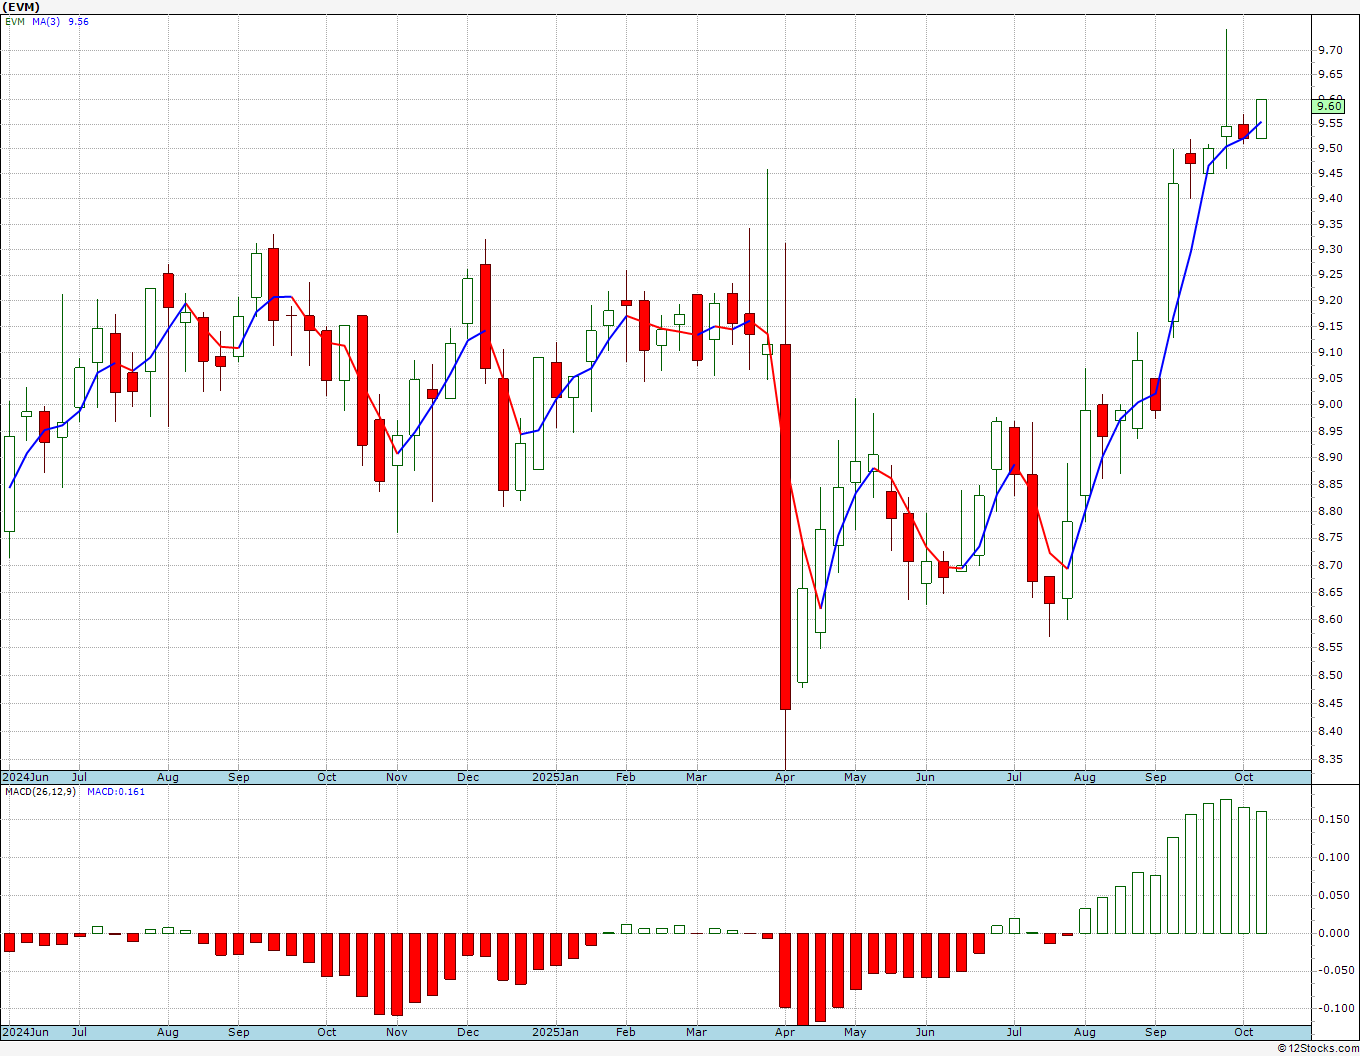
Task: Select the latest green candle near 9.60
Action: (1261, 118)
